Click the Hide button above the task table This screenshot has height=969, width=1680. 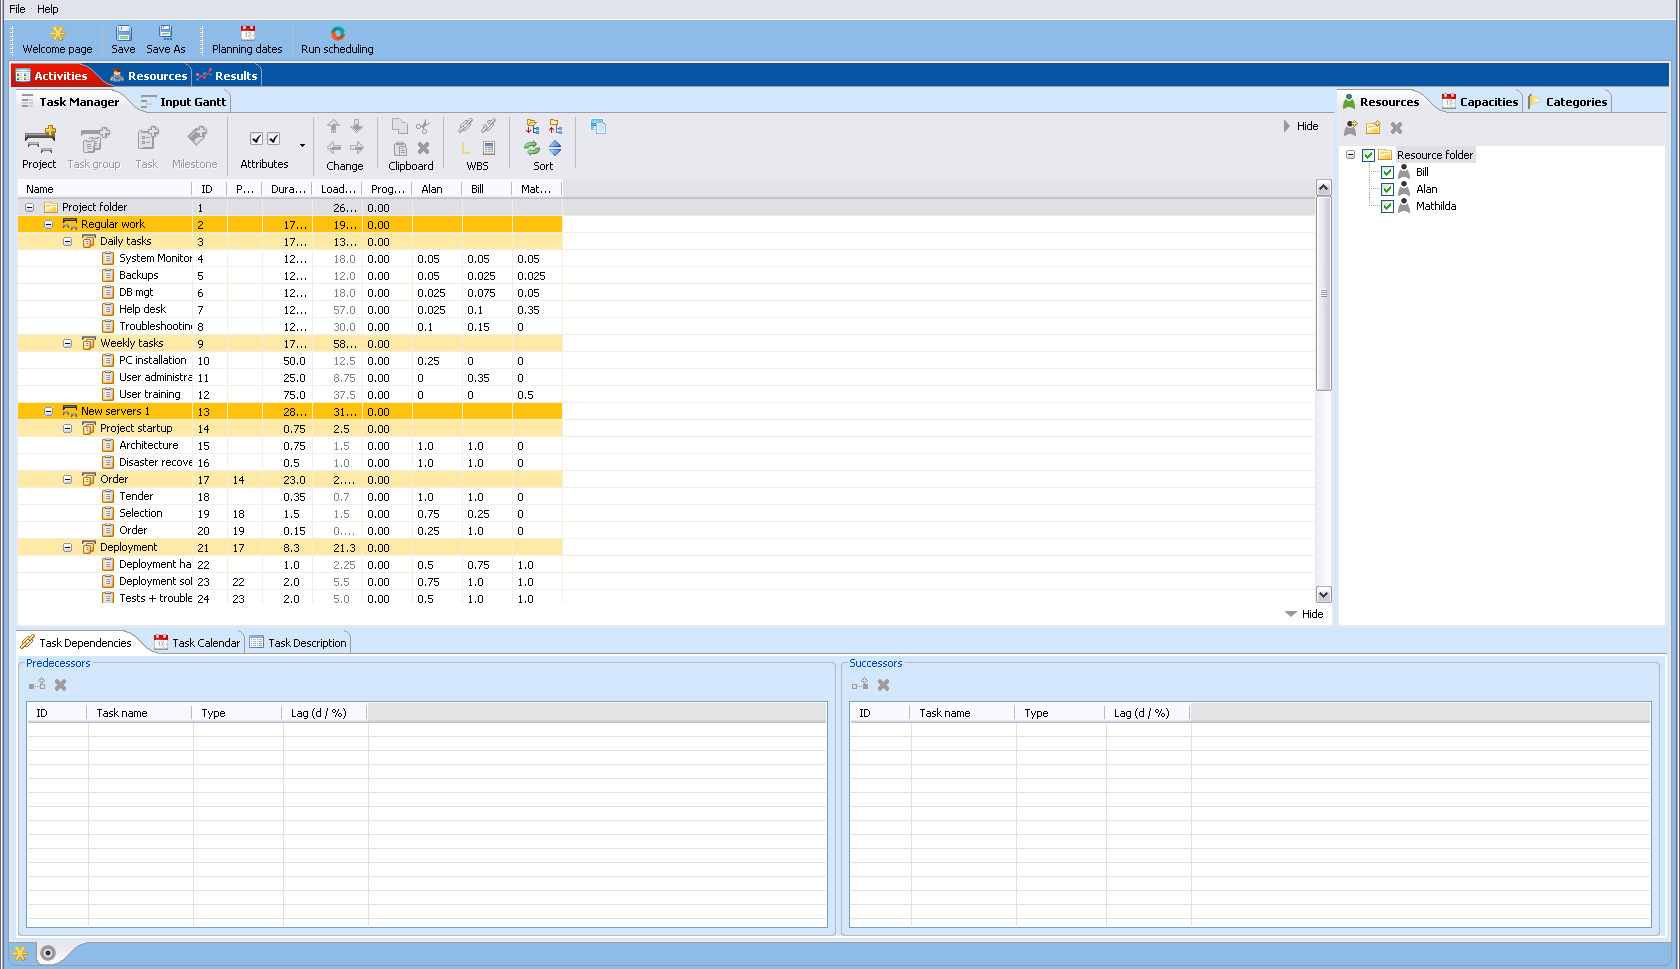(x=1301, y=125)
